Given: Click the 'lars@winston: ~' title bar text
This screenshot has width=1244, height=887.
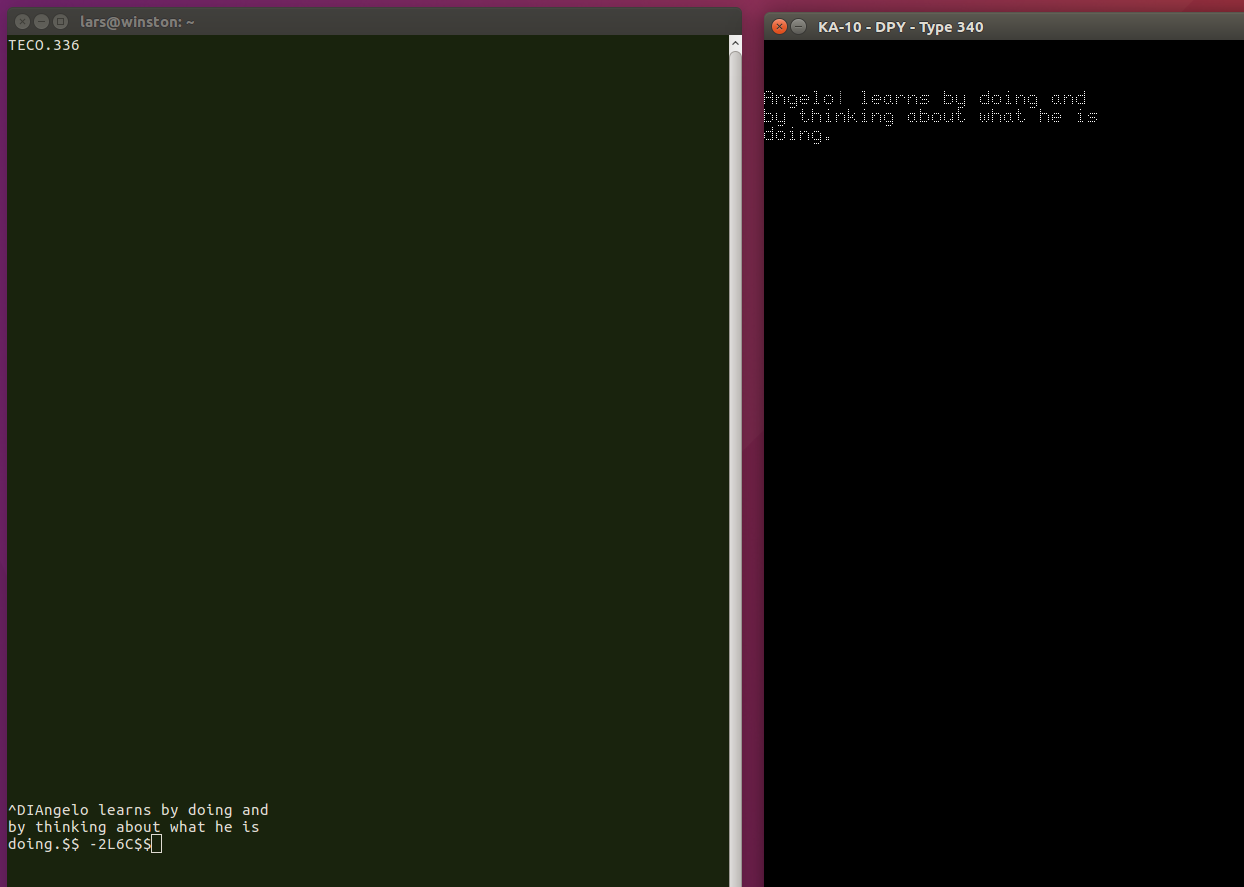Looking at the screenshot, I should (137, 21).
